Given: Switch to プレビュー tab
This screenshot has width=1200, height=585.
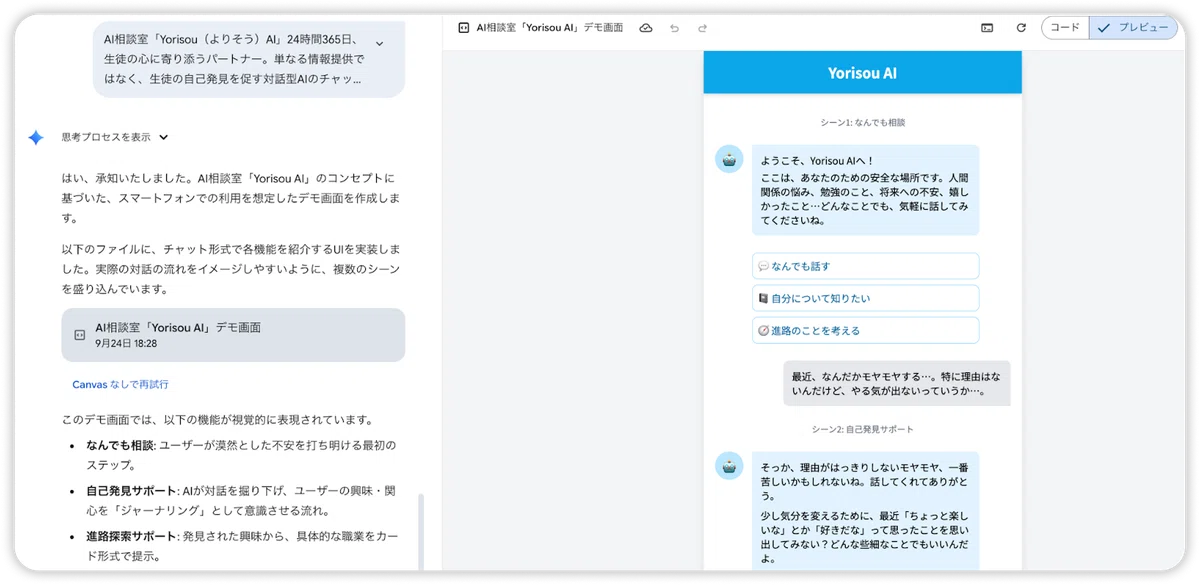Looking at the screenshot, I should click(1133, 28).
